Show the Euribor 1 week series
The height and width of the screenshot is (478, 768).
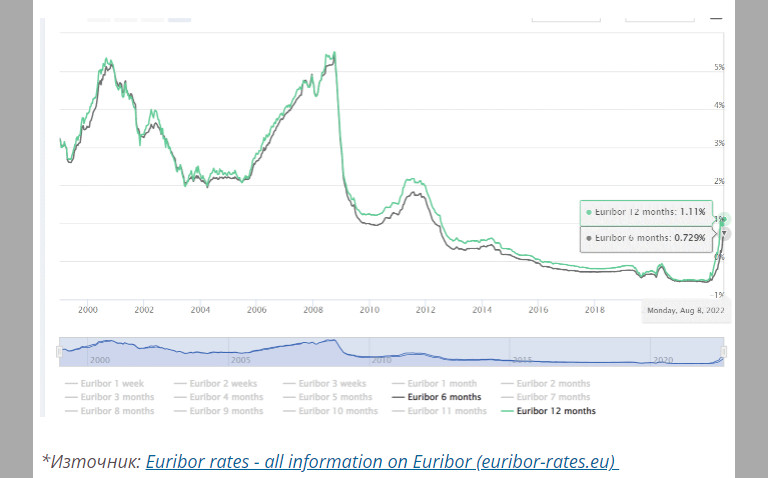point(112,383)
